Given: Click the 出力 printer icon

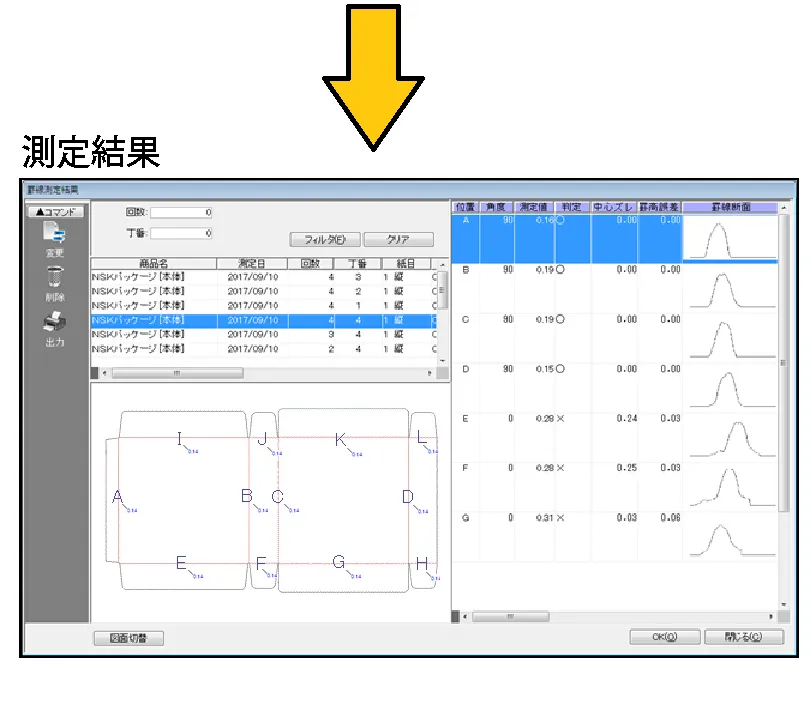Looking at the screenshot, I should tap(54, 325).
